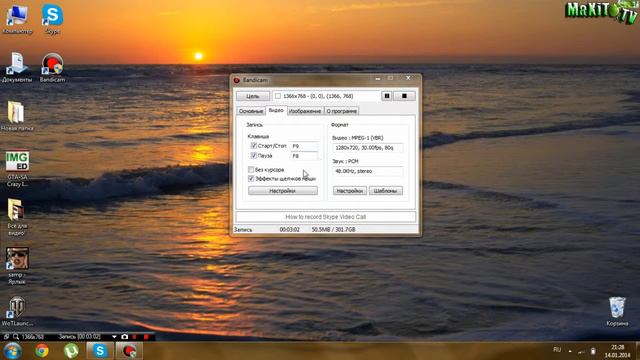Toggle the checkbox beside 1366x768 target
This screenshot has height=360, width=640.
click(x=278, y=96)
